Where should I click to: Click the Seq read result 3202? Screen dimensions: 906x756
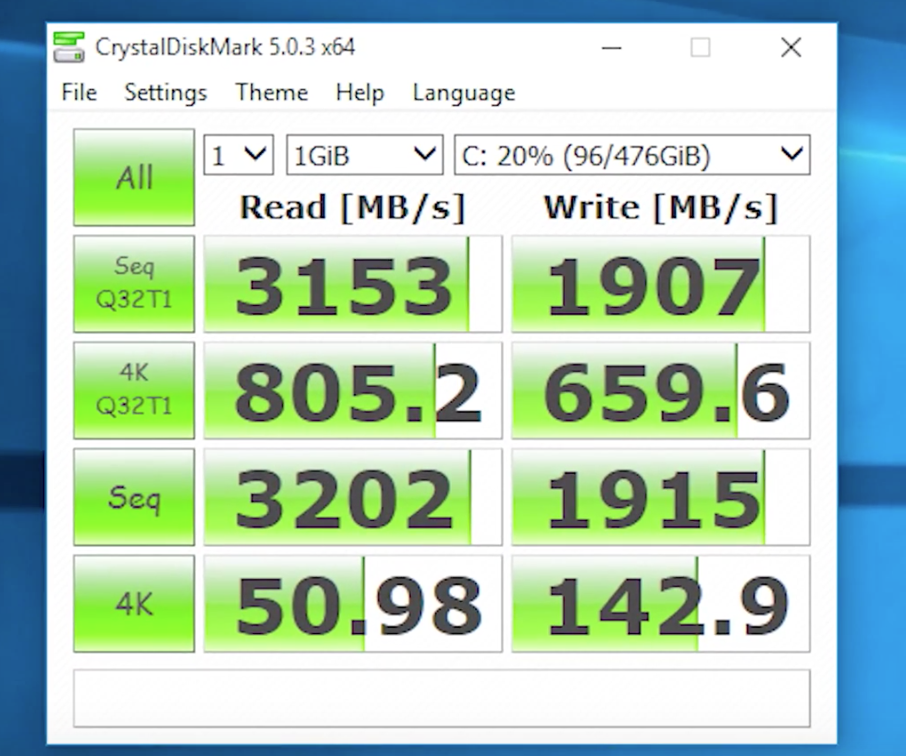tap(353, 497)
